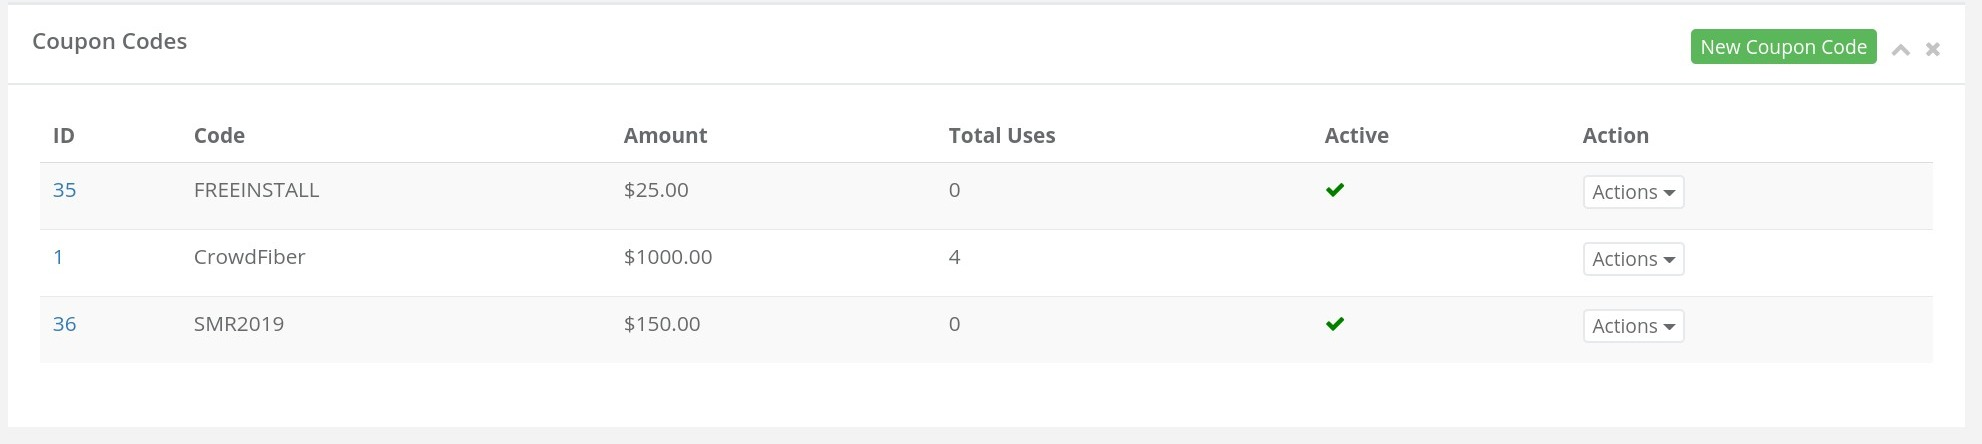Click the green active checkmark for FREEINSTALL
1982x444 pixels.
pos(1334,190)
